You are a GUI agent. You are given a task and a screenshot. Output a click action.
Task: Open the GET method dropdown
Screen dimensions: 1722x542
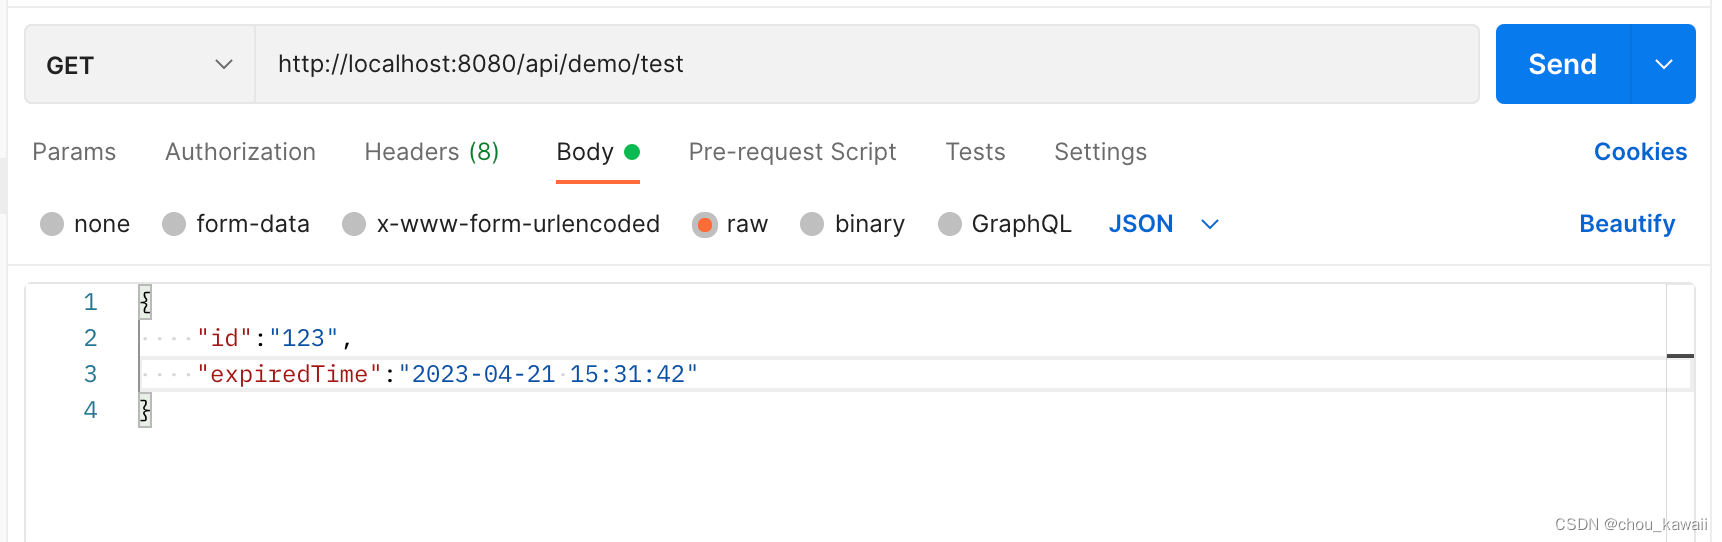(139, 65)
